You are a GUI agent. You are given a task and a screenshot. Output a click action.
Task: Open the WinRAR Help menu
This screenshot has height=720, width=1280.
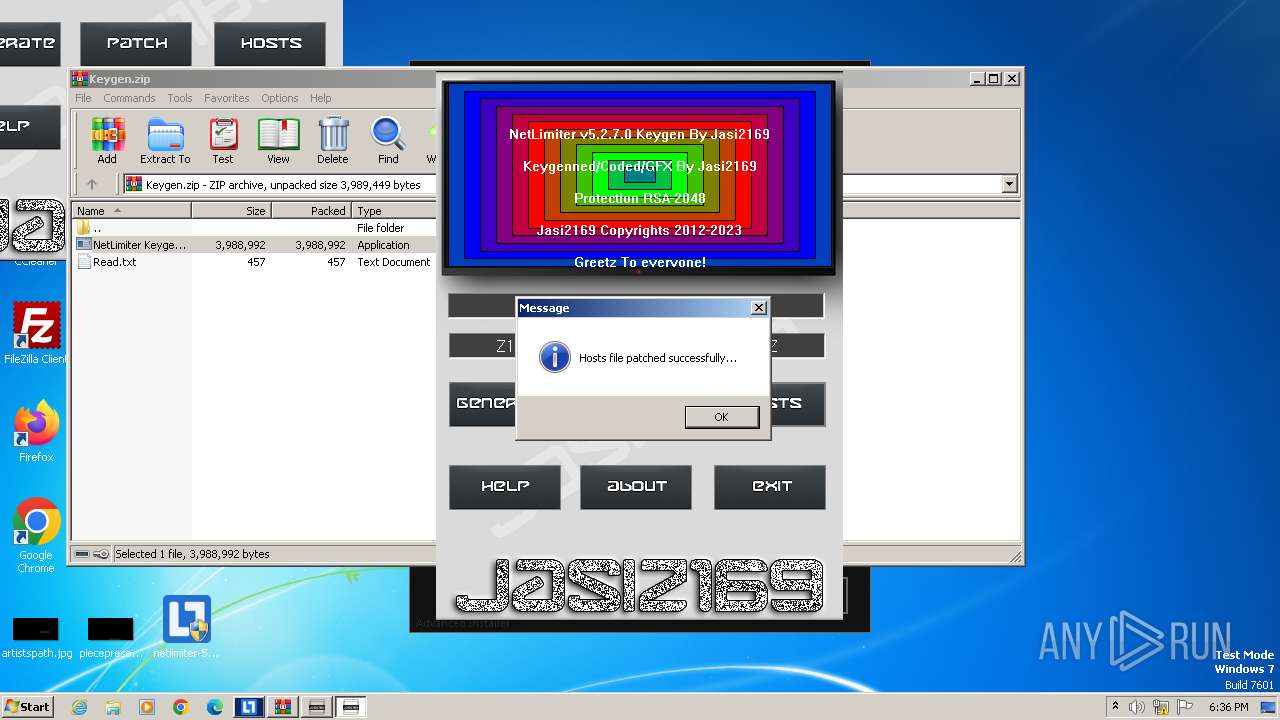tap(320, 98)
